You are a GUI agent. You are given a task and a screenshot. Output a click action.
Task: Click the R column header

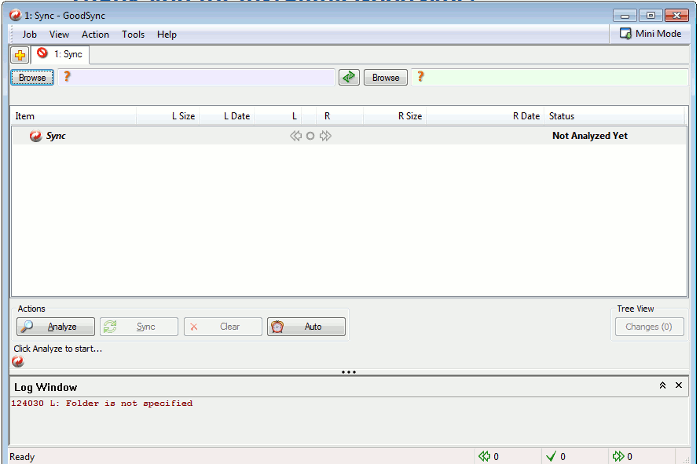[340, 116]
